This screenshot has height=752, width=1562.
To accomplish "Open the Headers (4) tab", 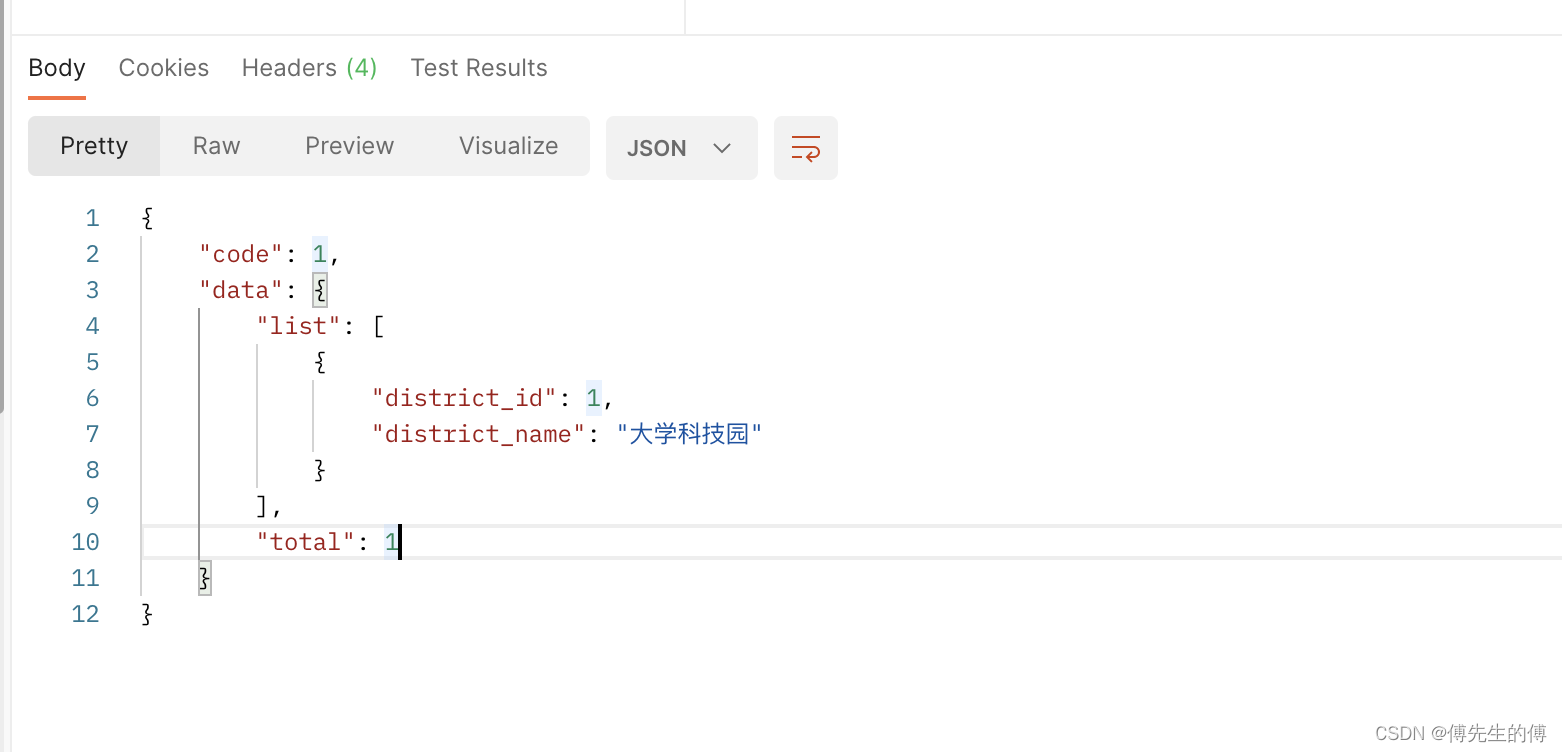I will coord(309,68).
